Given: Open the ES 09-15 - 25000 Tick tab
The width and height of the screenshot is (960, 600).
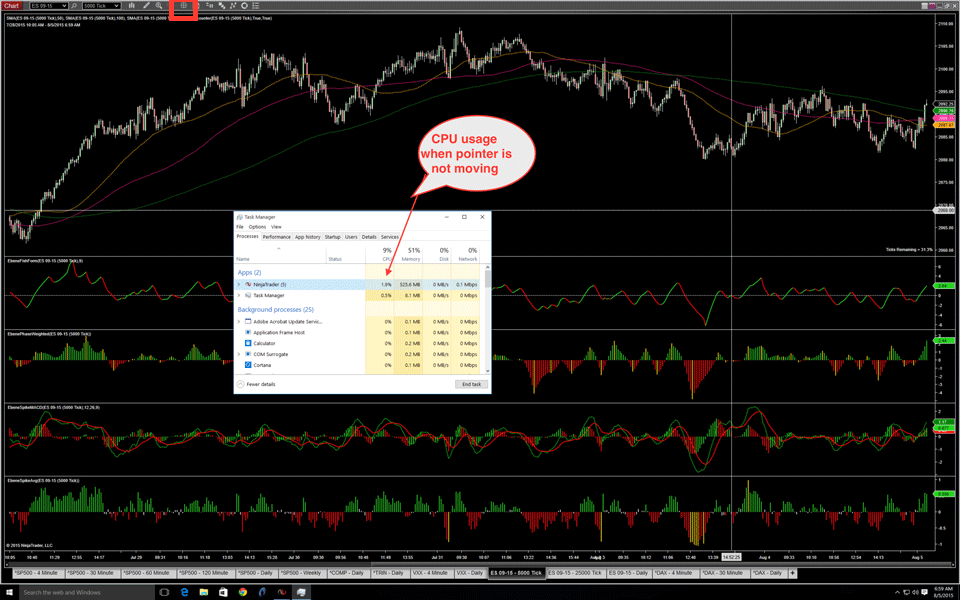Looking at the screenshot, I should pos(576,573).
